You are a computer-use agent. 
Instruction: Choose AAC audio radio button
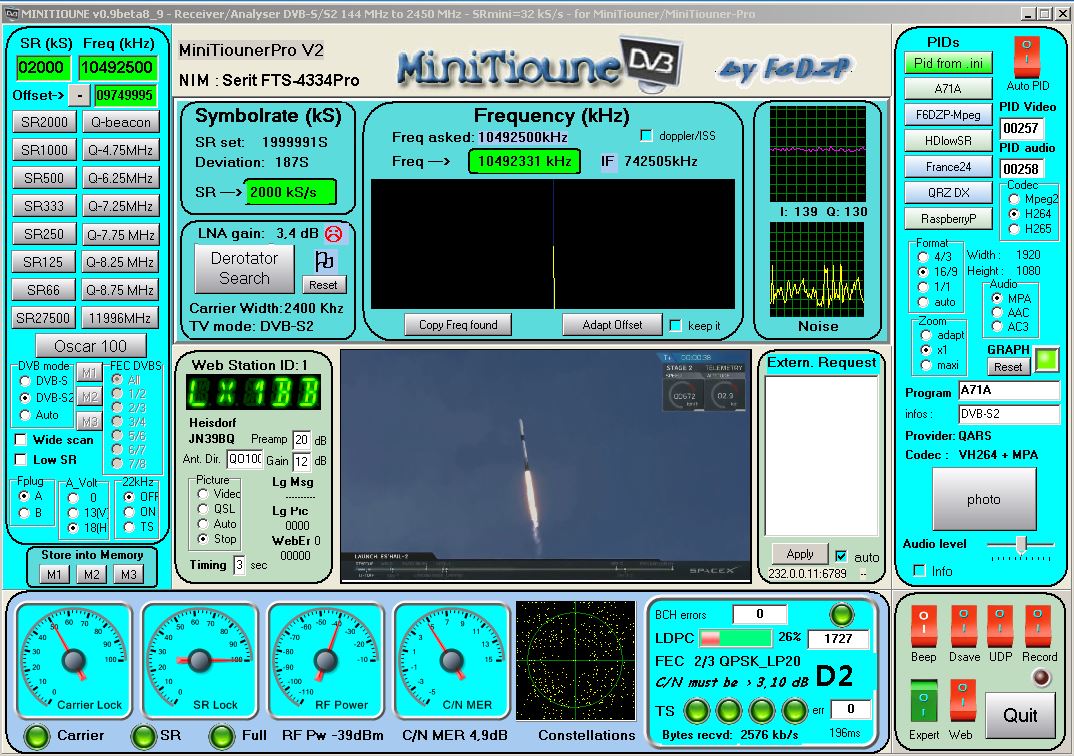click(997, 313)
